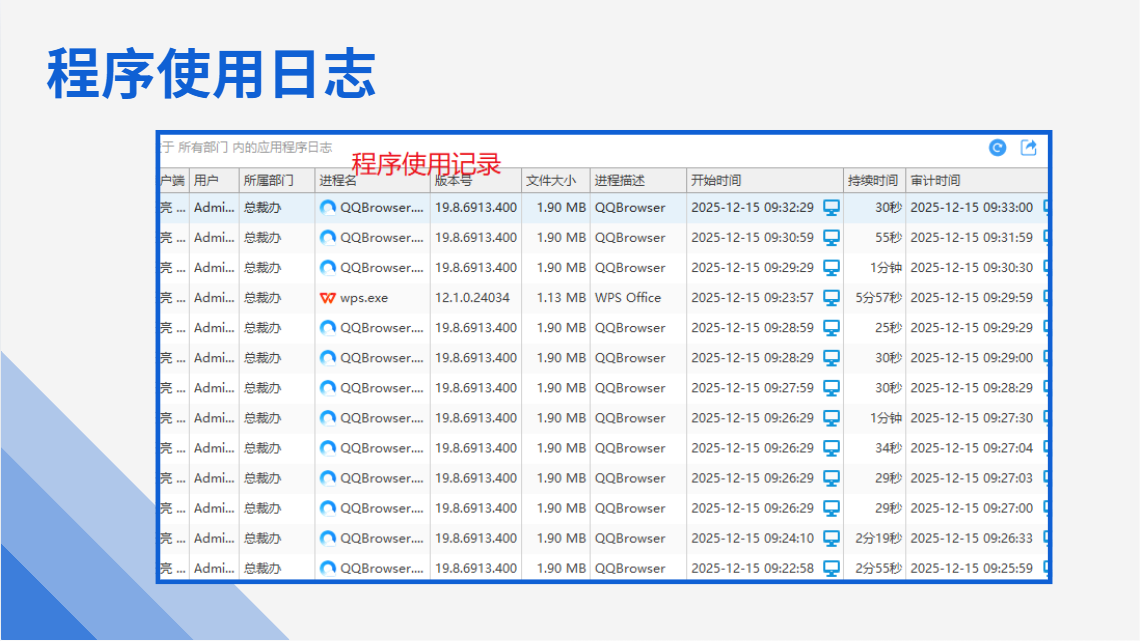Image resolution: width=1140 pixels, height=641 pixels.
Task: Click QQBrowser icon in row starting 09:32:29
Action: (328, 208)
